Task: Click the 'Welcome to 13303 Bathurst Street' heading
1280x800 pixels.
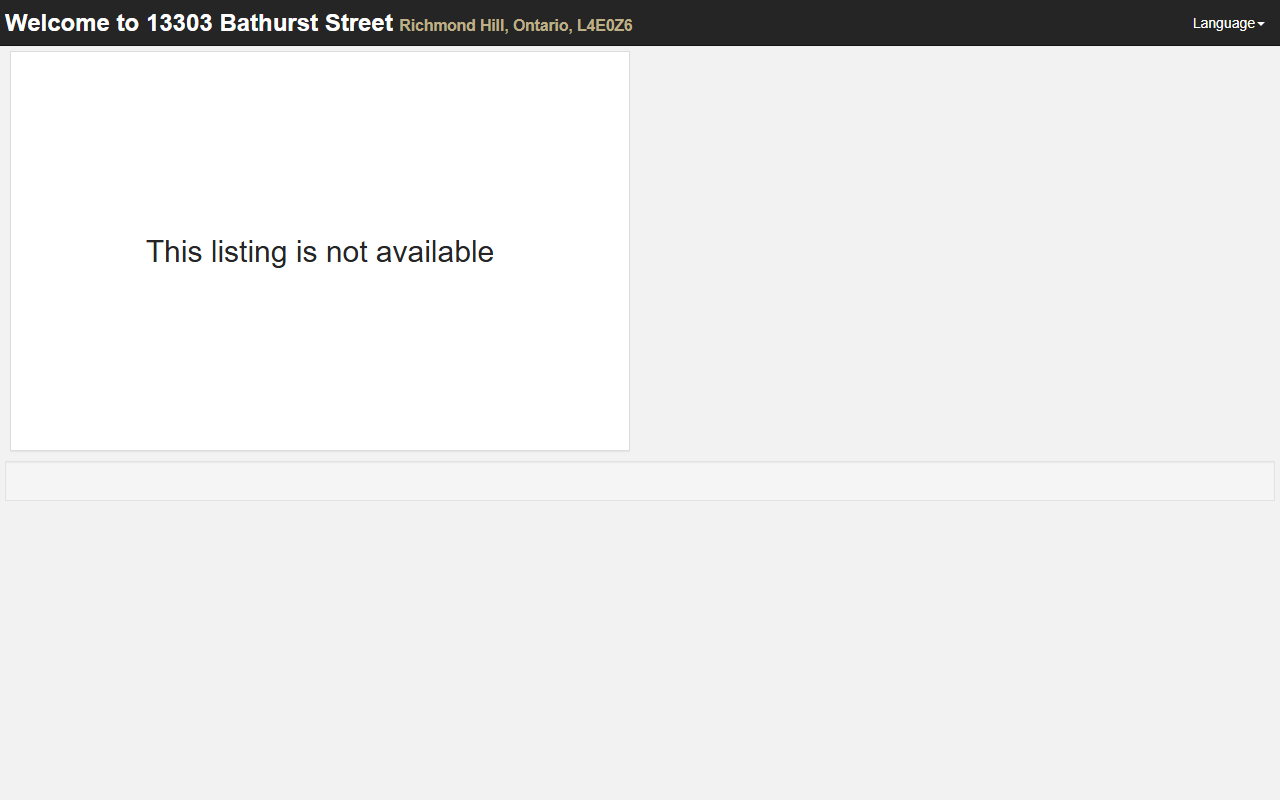Action: point(199,23)
